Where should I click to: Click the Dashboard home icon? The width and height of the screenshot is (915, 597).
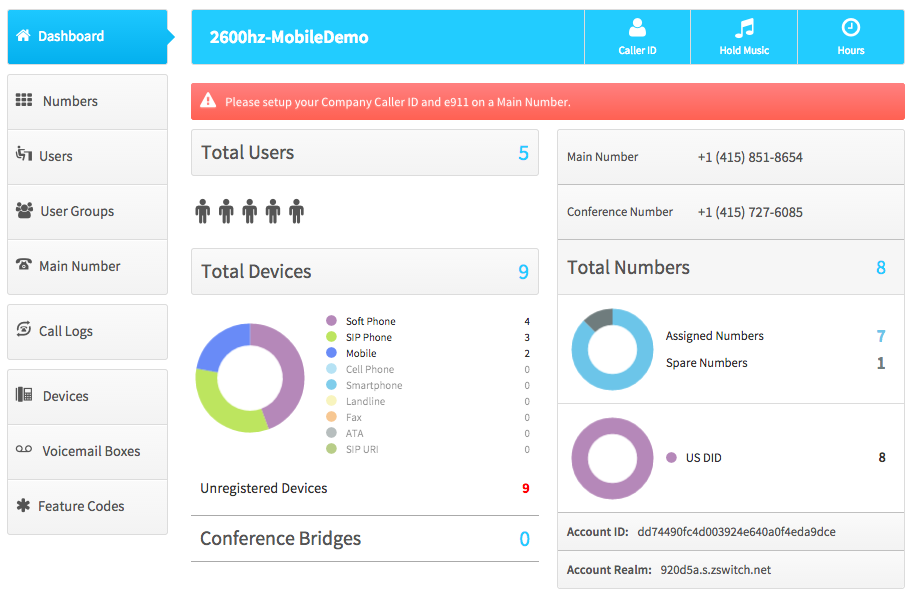click(23, 36)
